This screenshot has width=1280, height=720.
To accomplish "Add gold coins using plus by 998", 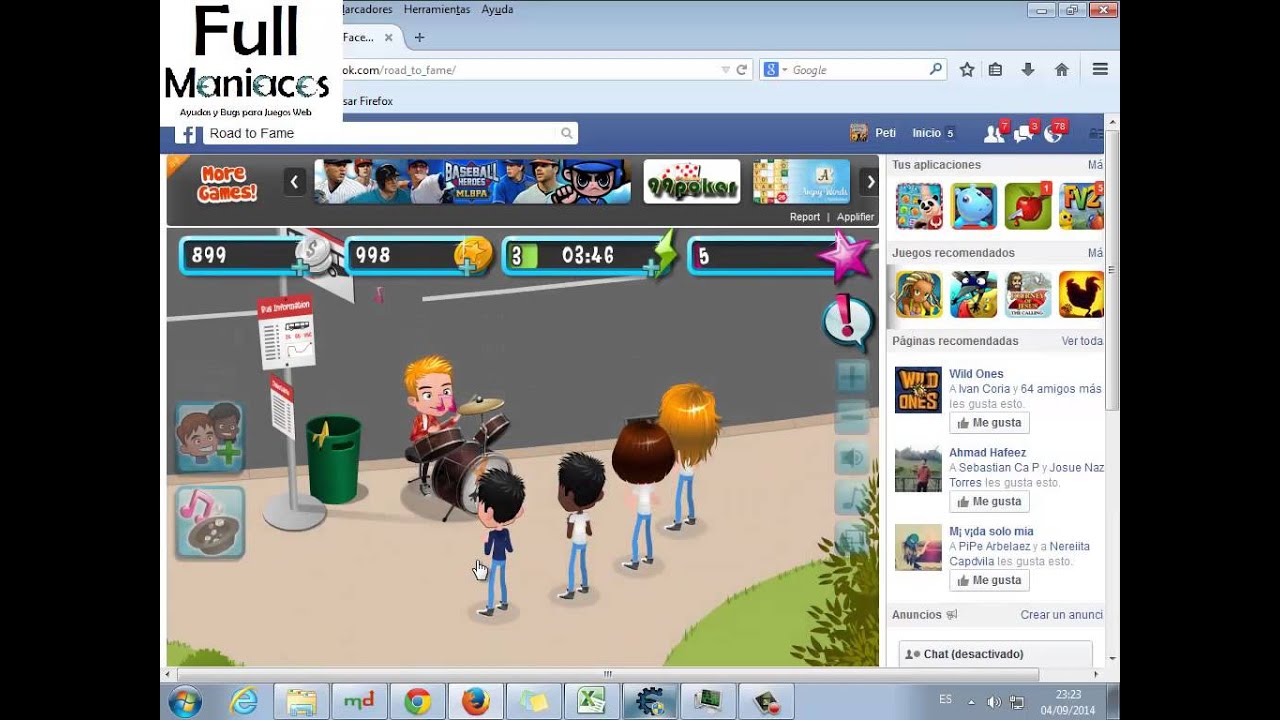I will 465,266.
